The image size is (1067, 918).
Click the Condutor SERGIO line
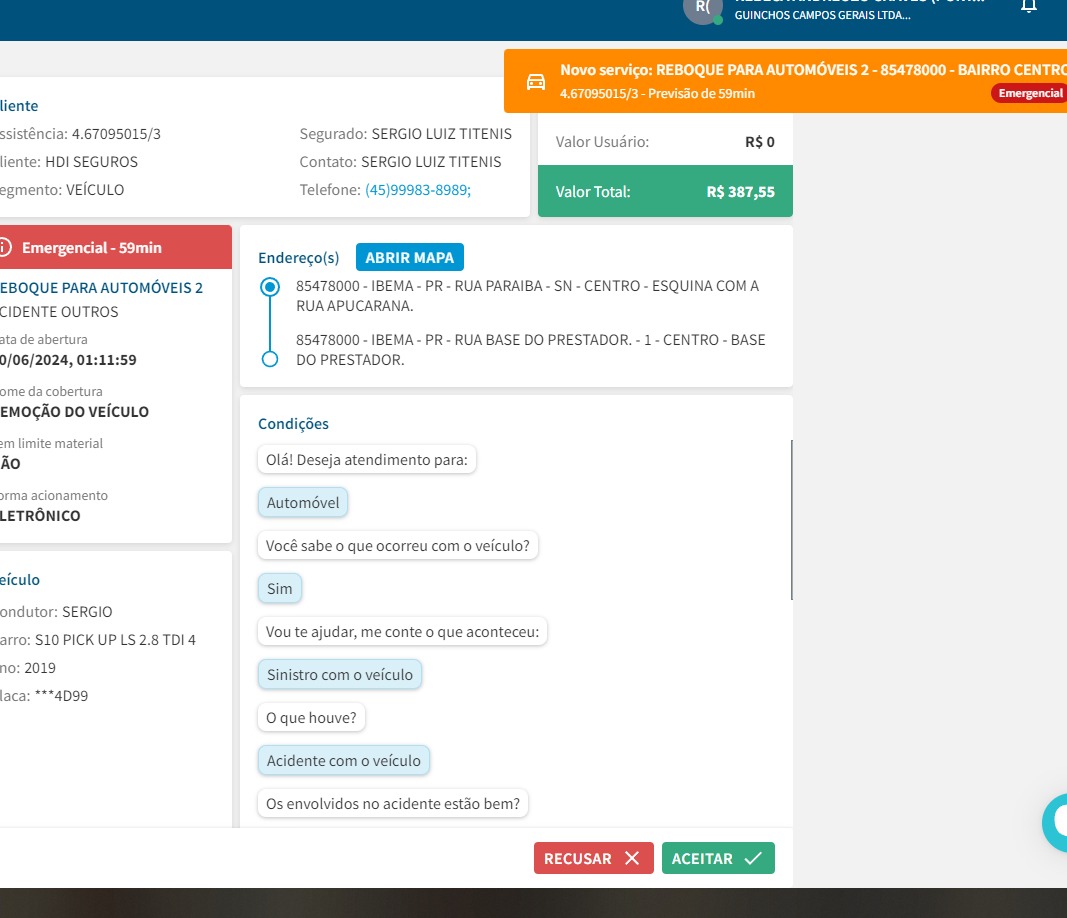[x=56, y=612]
